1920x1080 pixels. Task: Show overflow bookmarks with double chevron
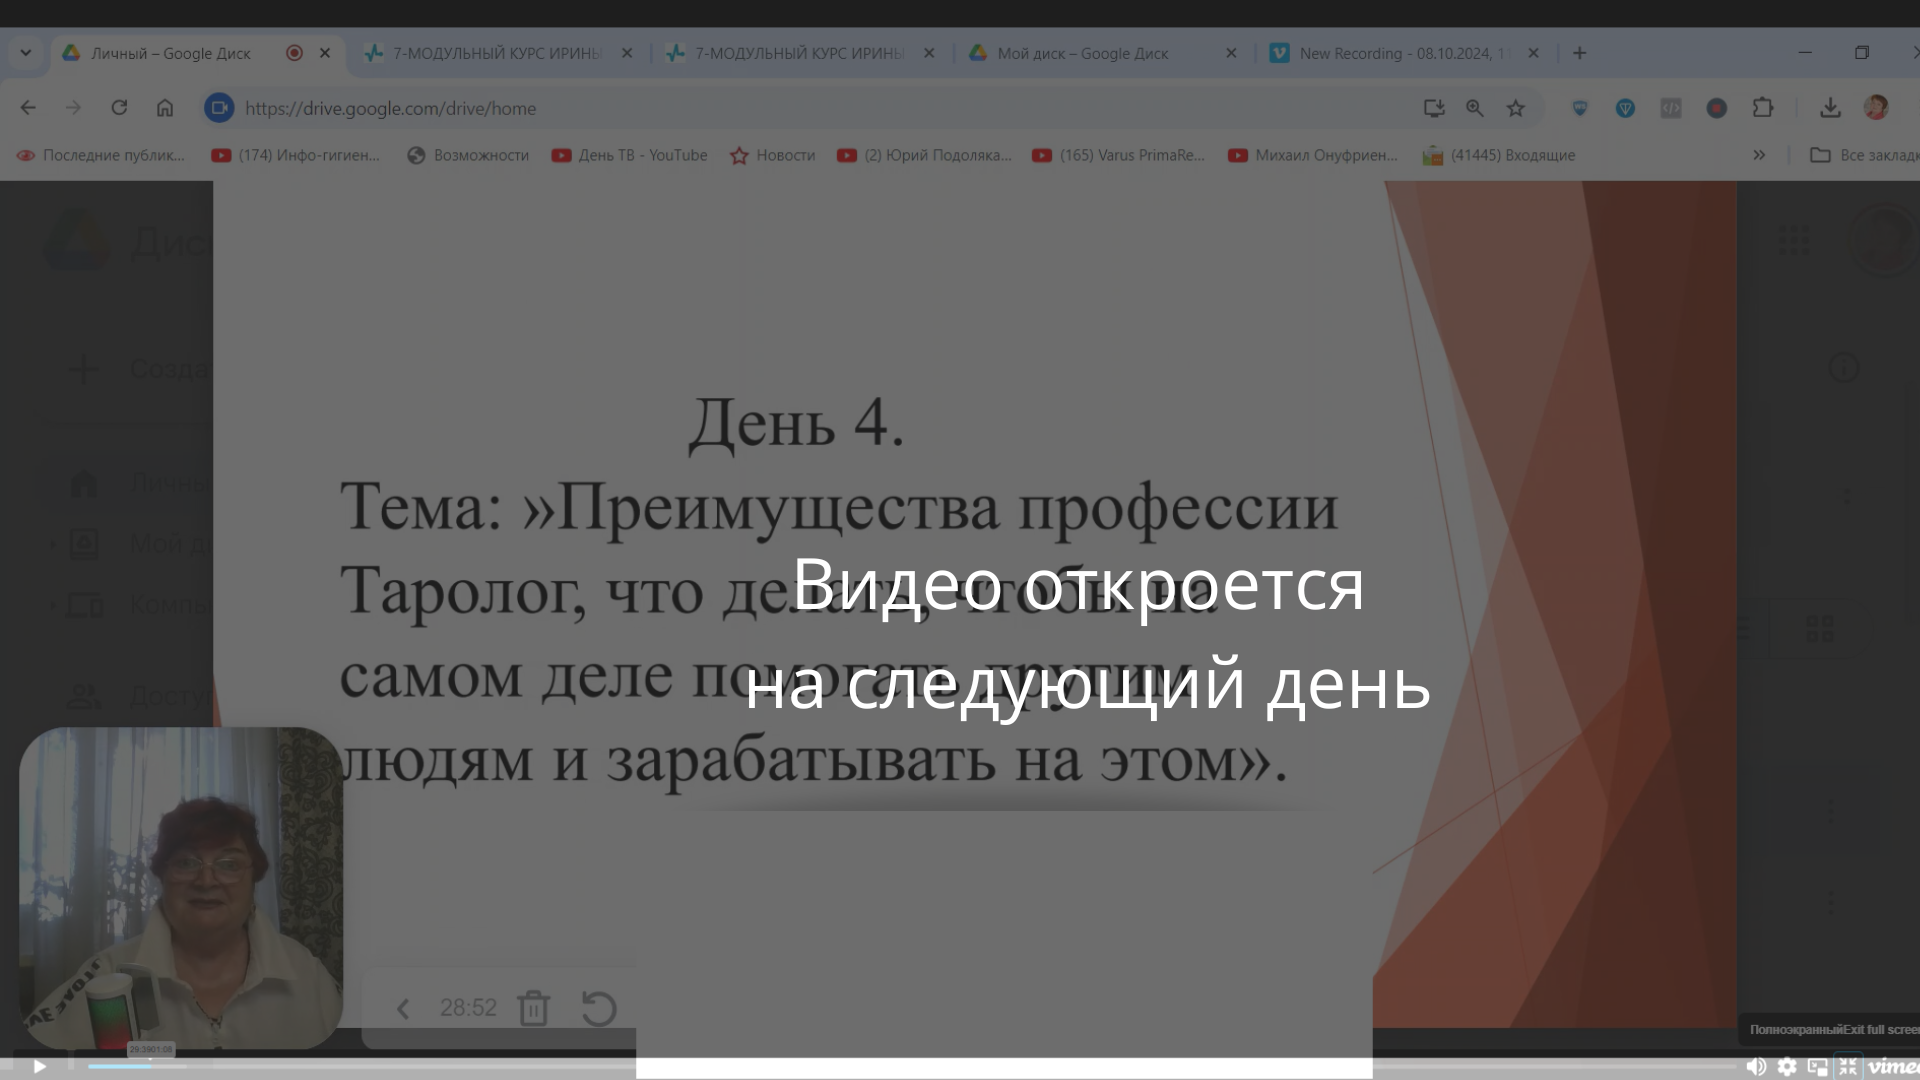(x=1760, y=155)
